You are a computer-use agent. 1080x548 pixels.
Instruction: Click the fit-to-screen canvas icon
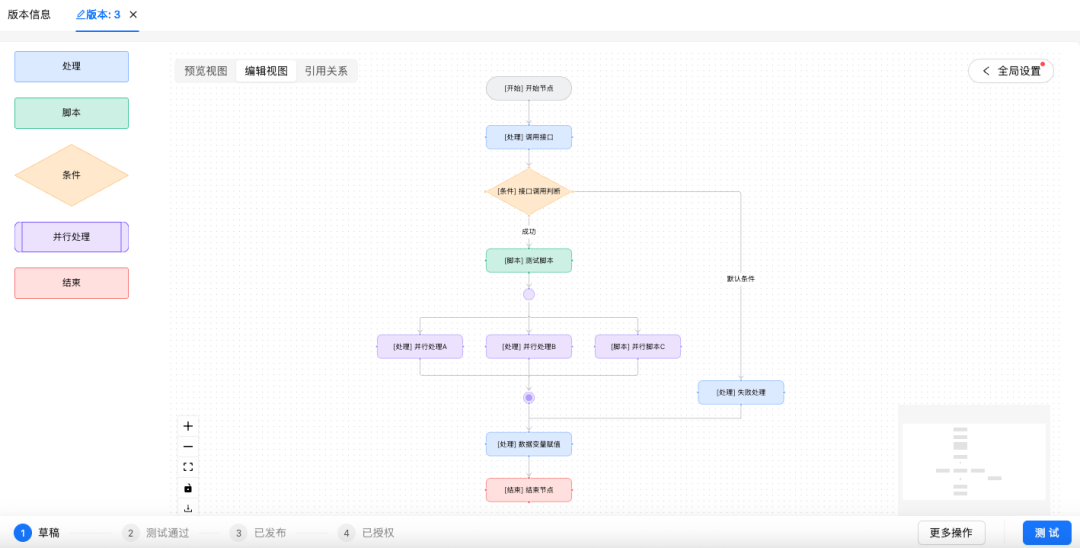coord(188,467)
